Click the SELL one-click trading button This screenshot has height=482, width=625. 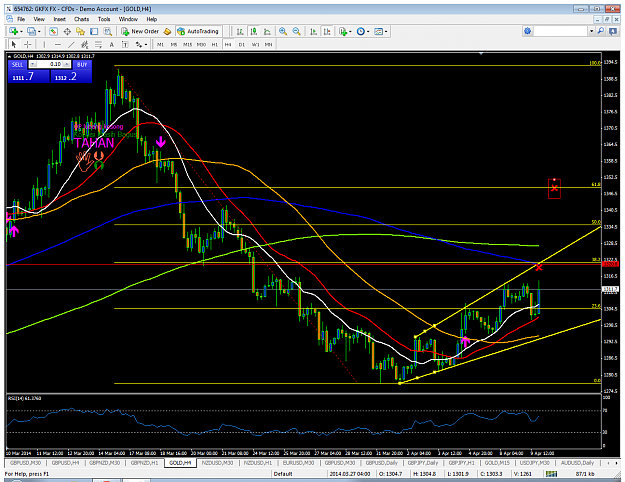coord(18,65)
